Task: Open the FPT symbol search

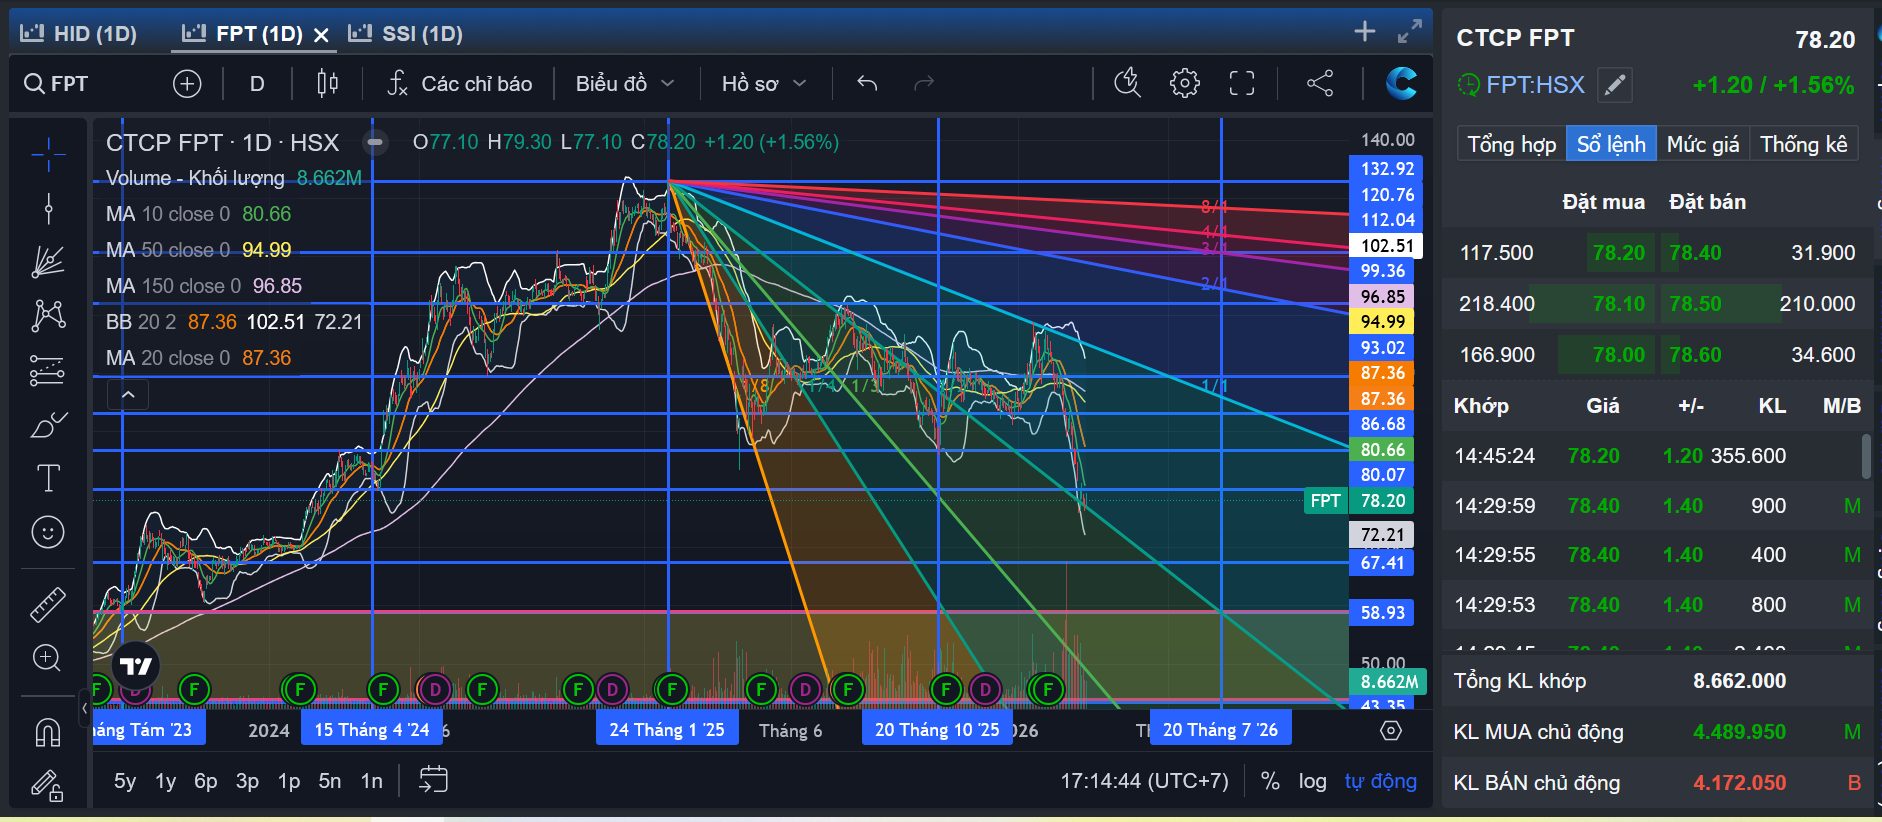Action: pyautogui.click(x=57, y=84)
